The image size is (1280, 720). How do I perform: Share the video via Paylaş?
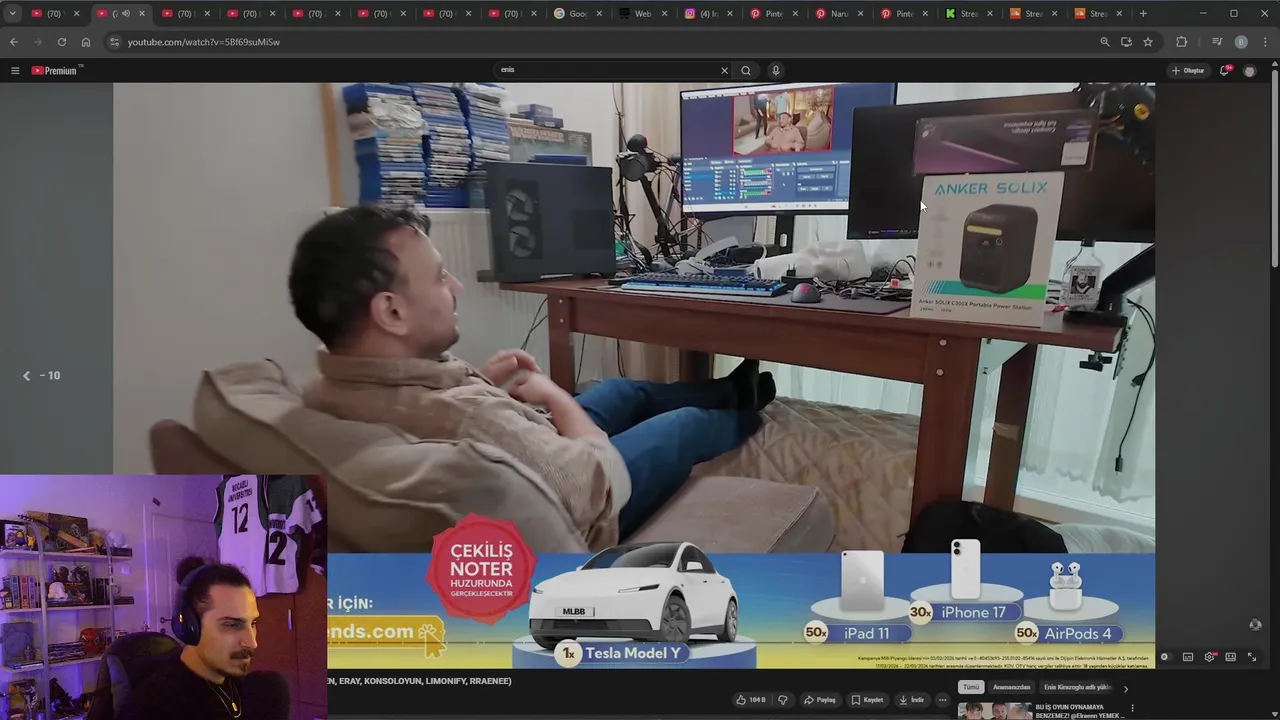coord(820,700)
